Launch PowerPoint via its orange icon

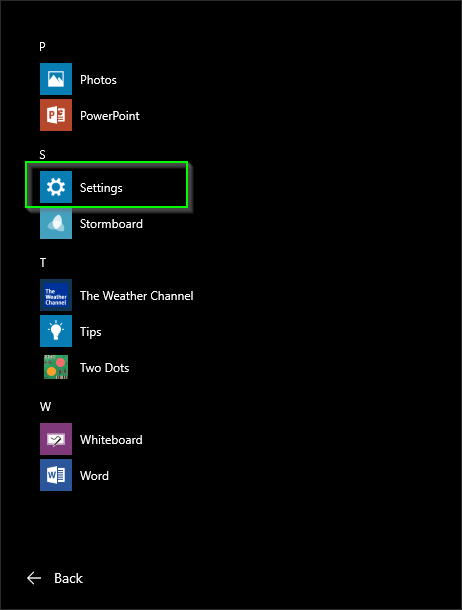(56, 115)
